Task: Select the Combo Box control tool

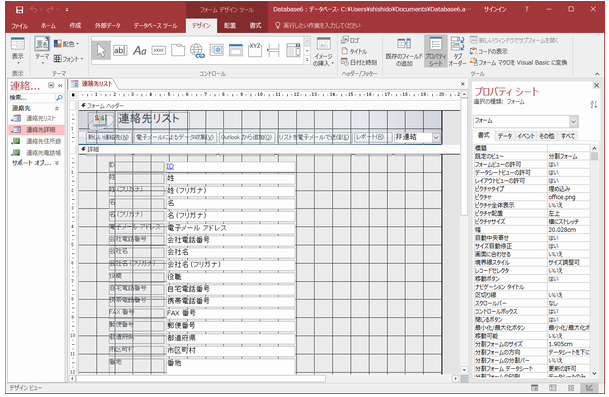Action: click(x=293, y=50)
